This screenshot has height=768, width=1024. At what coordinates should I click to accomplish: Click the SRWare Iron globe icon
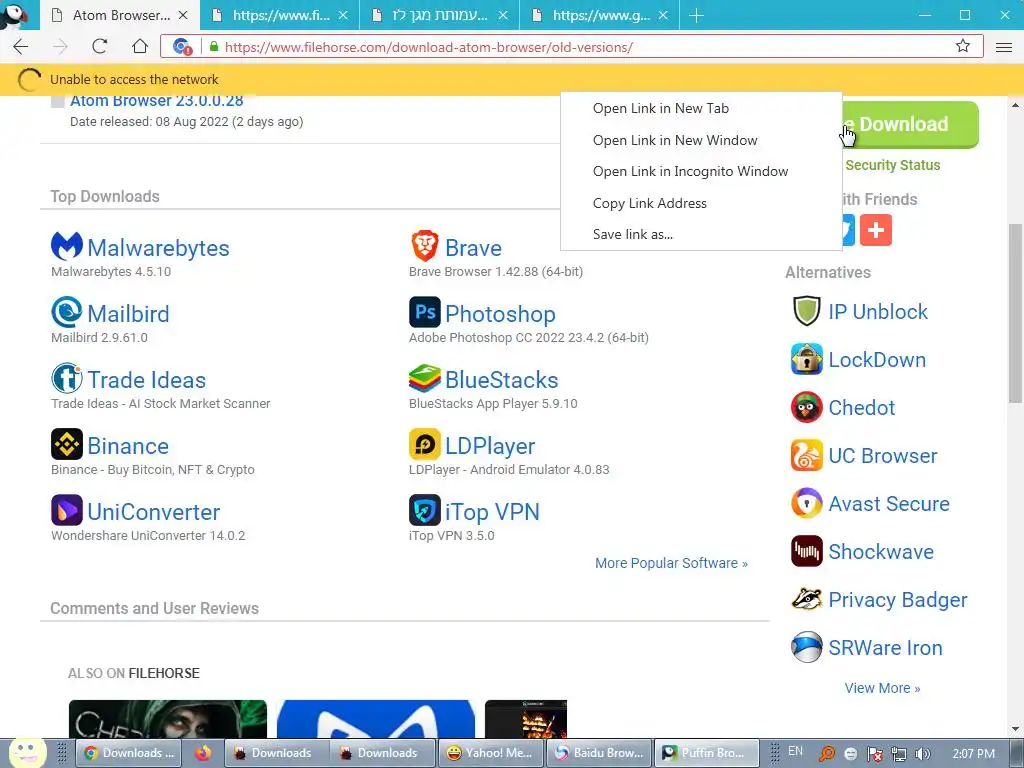coord(807,647)
